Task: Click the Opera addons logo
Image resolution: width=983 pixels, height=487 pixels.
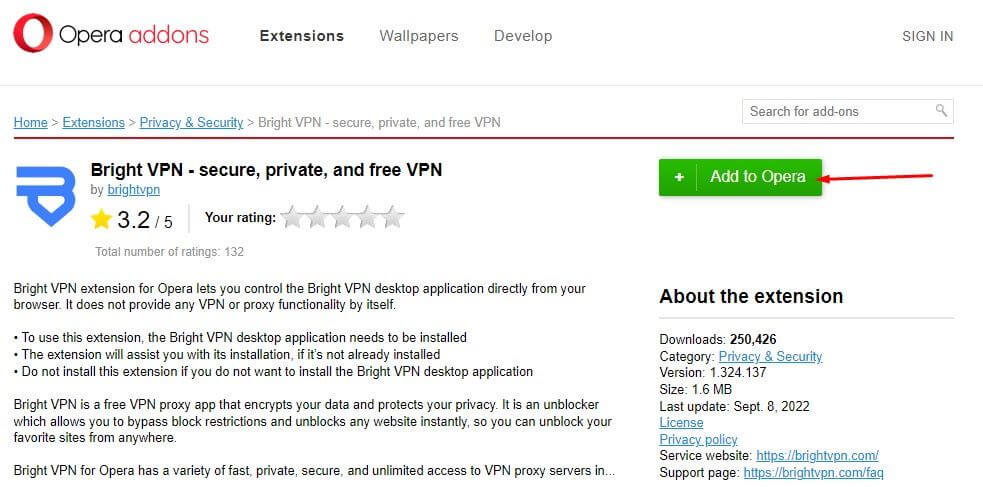Action: point(110,36)
